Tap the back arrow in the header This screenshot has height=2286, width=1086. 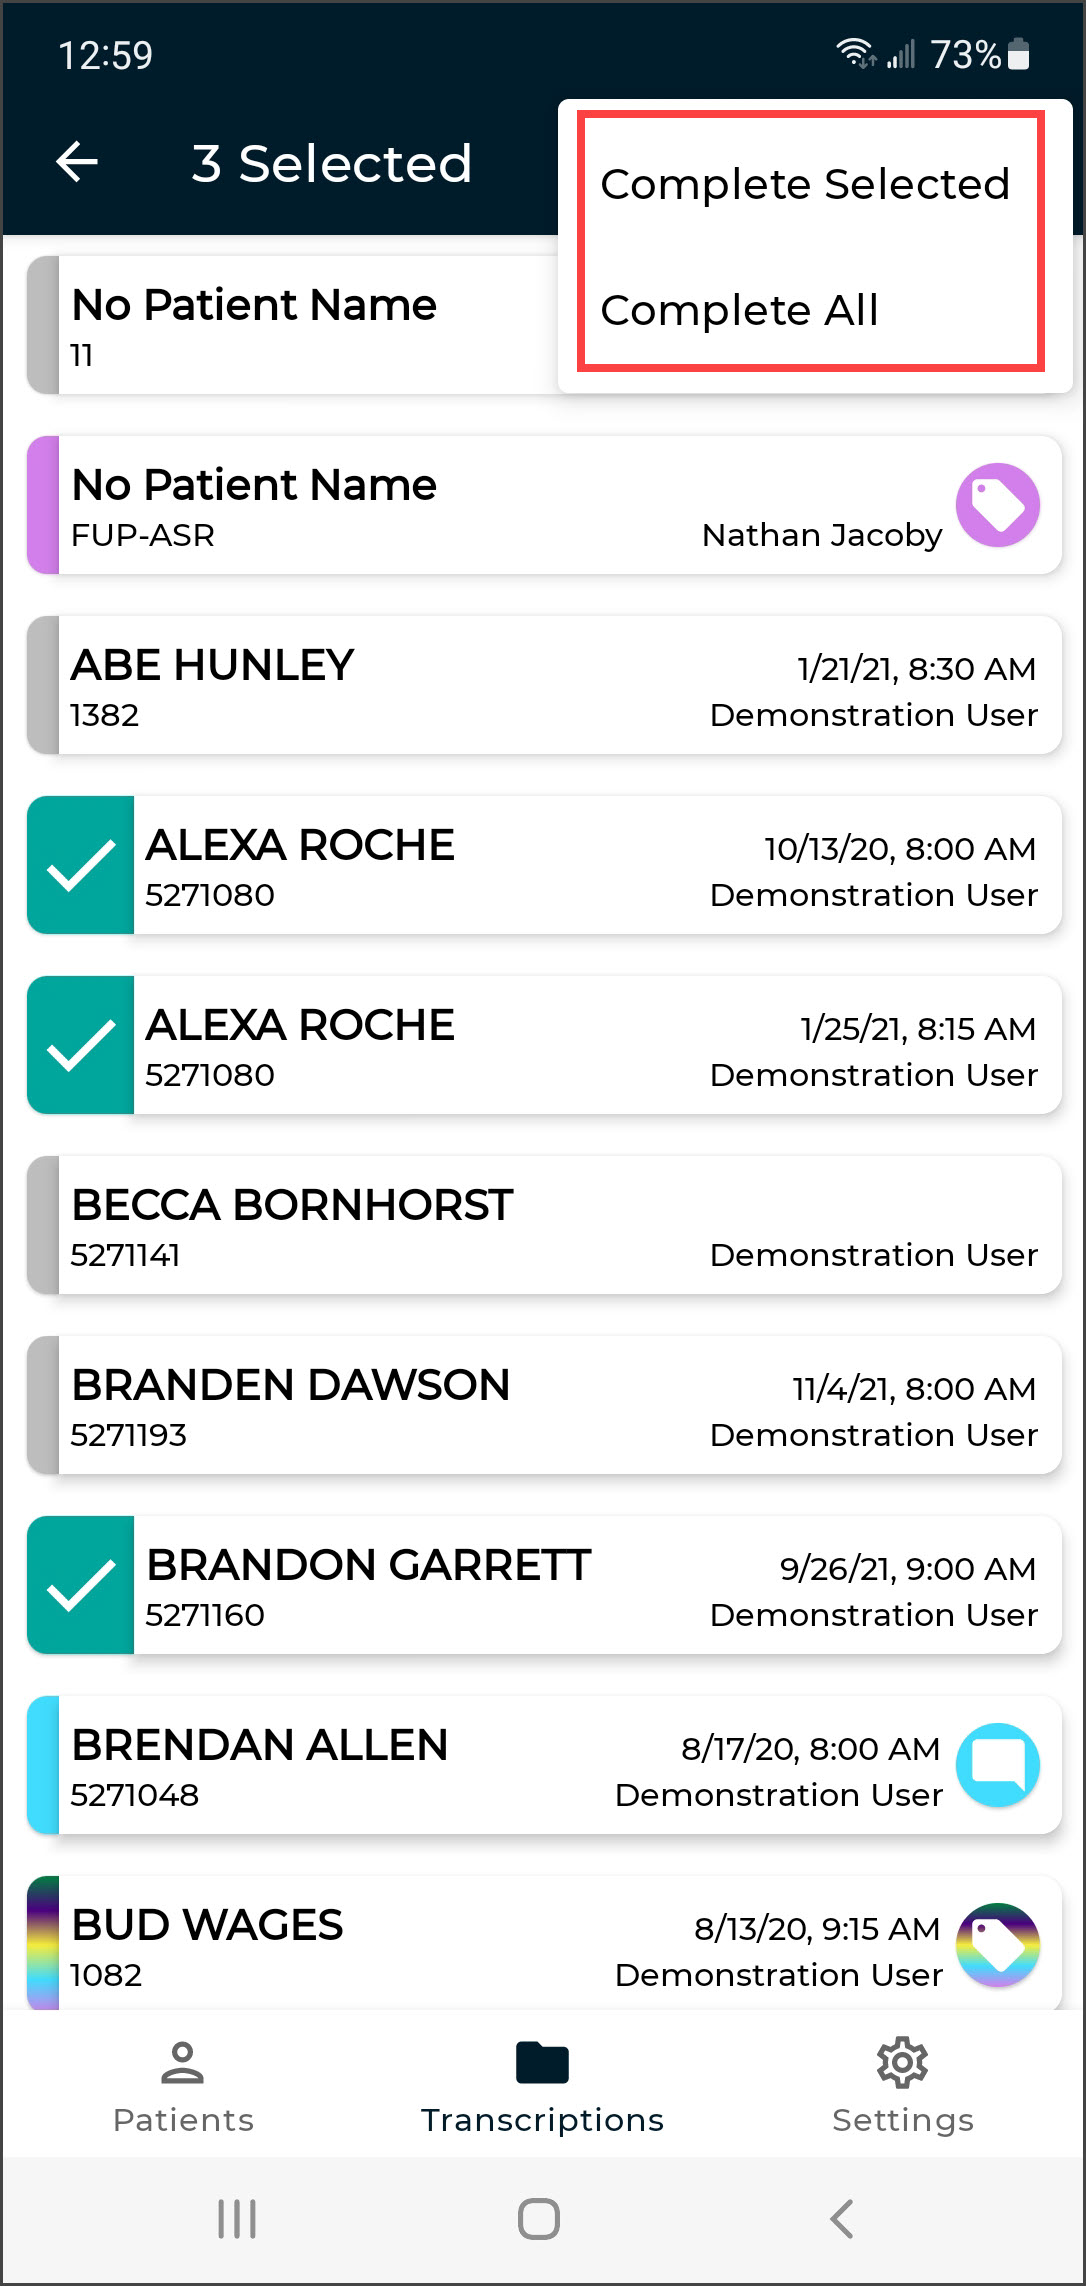coord(77,162)
